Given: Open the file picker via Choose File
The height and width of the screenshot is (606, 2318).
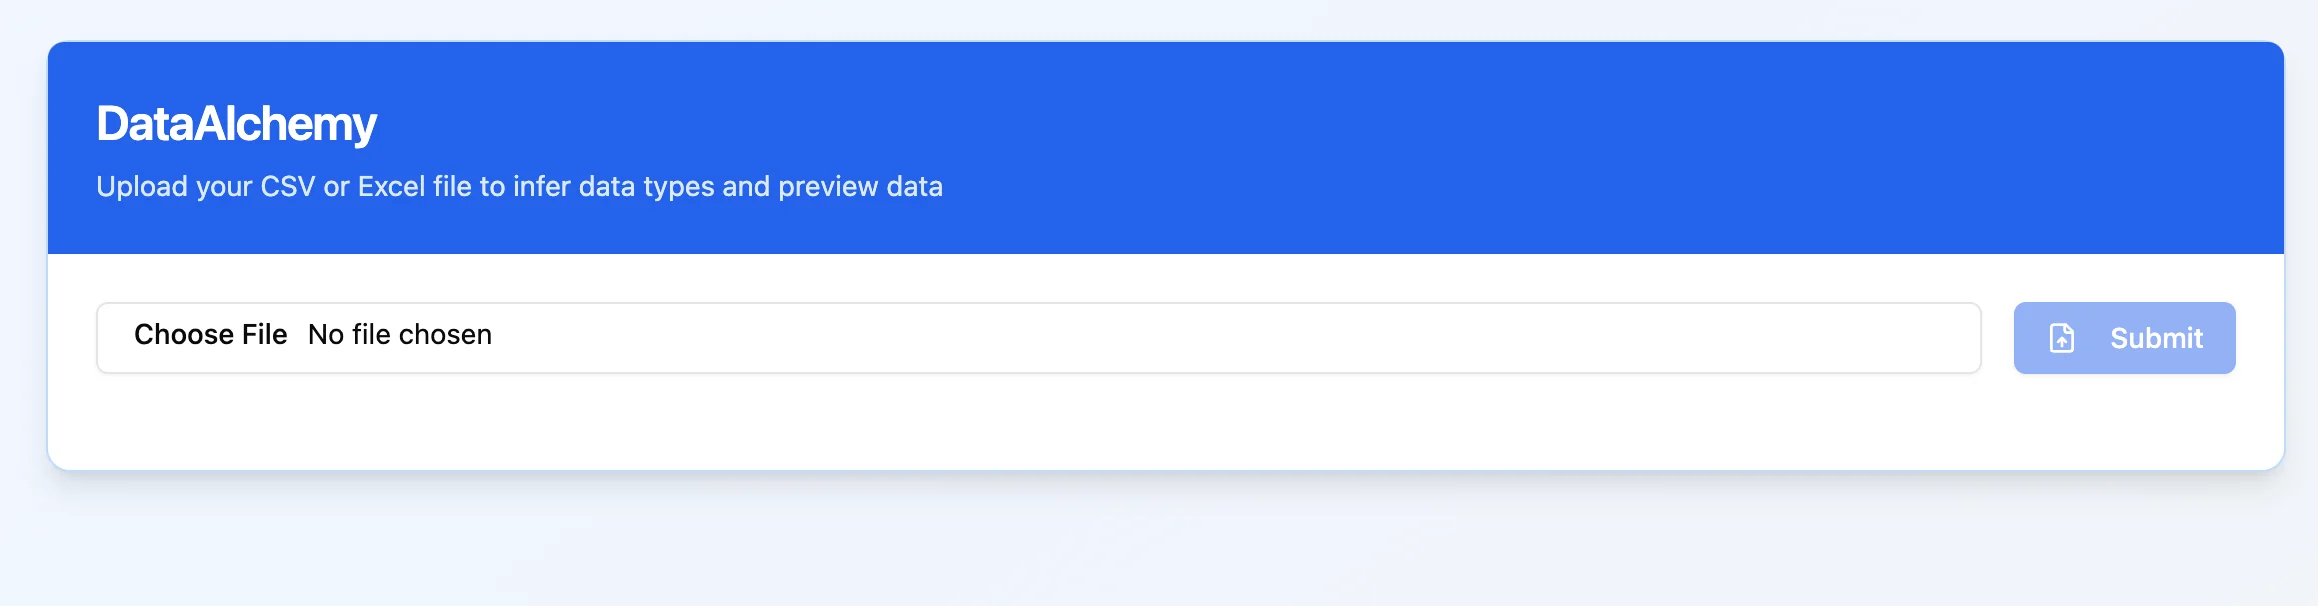Looking at the screenshot, I should tap(212, 336).
